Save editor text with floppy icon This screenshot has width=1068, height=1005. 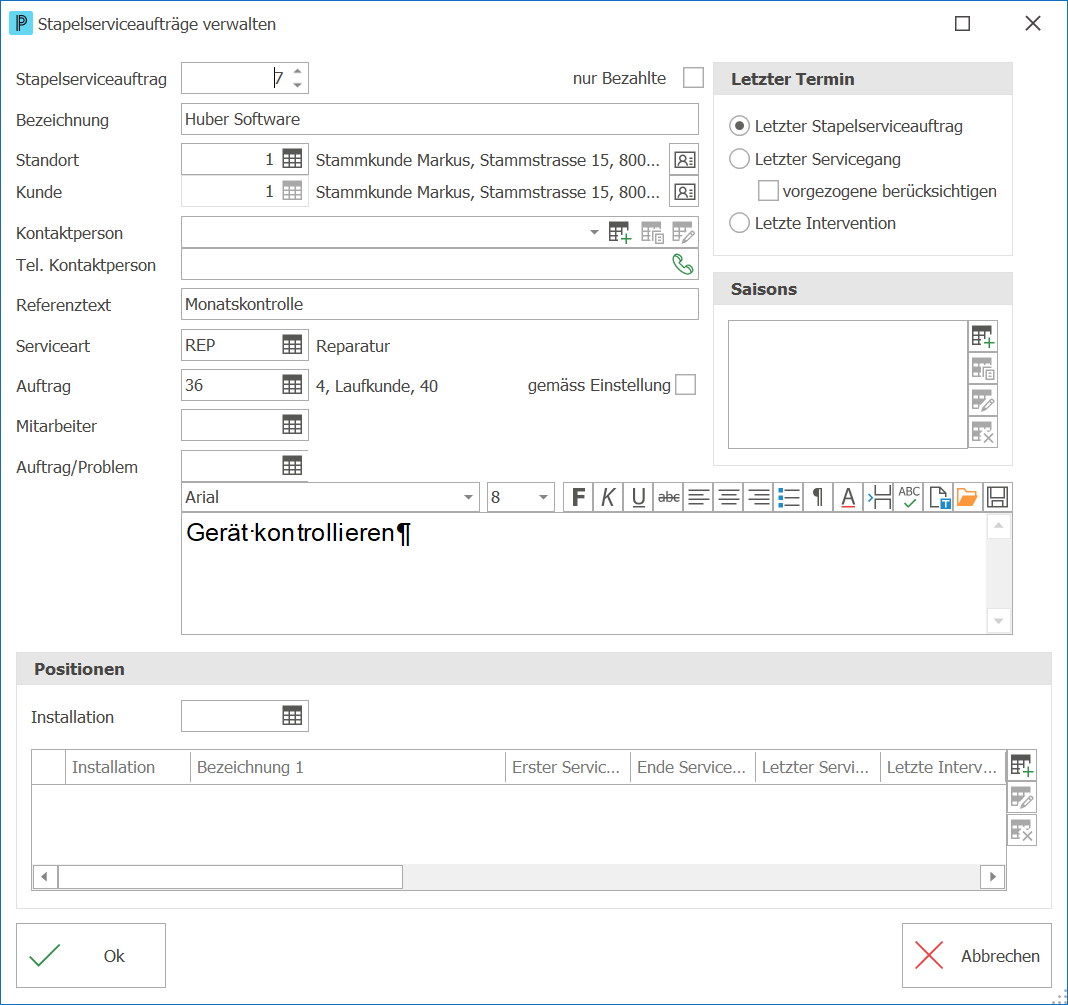997,498
